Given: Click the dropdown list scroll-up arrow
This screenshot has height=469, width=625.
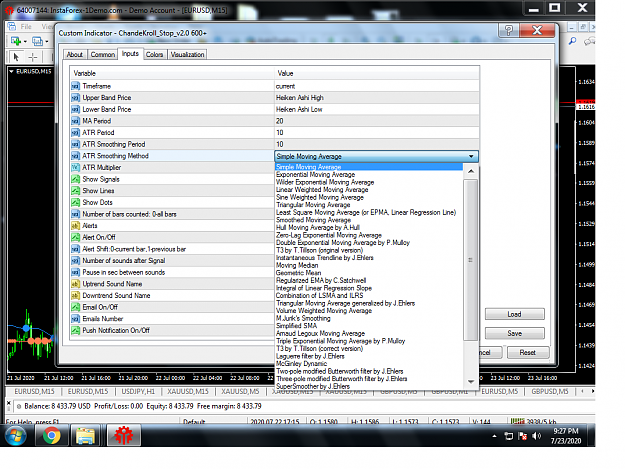Looking at the screenshot, I should tap(471, 171).
